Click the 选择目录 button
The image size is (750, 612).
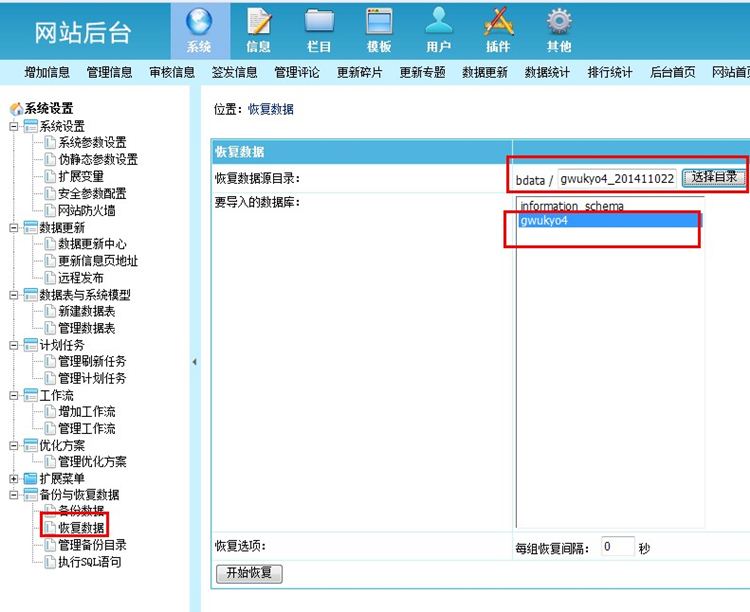click(x=714, y=177)
